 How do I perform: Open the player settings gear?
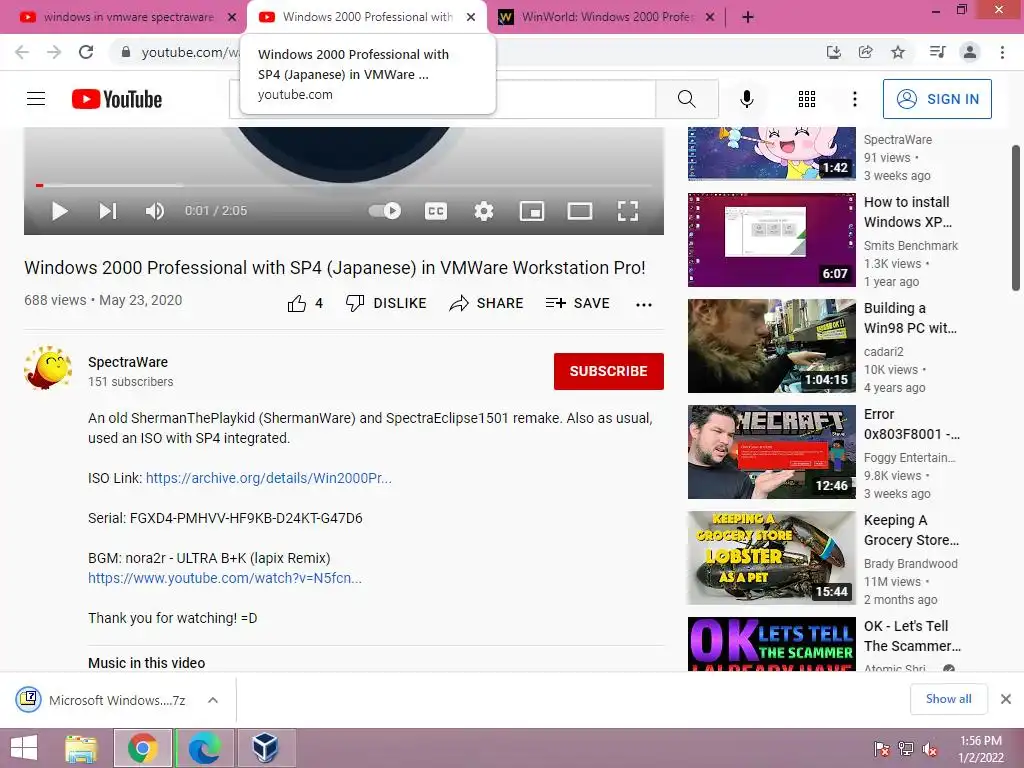click(x=484, y=211)
